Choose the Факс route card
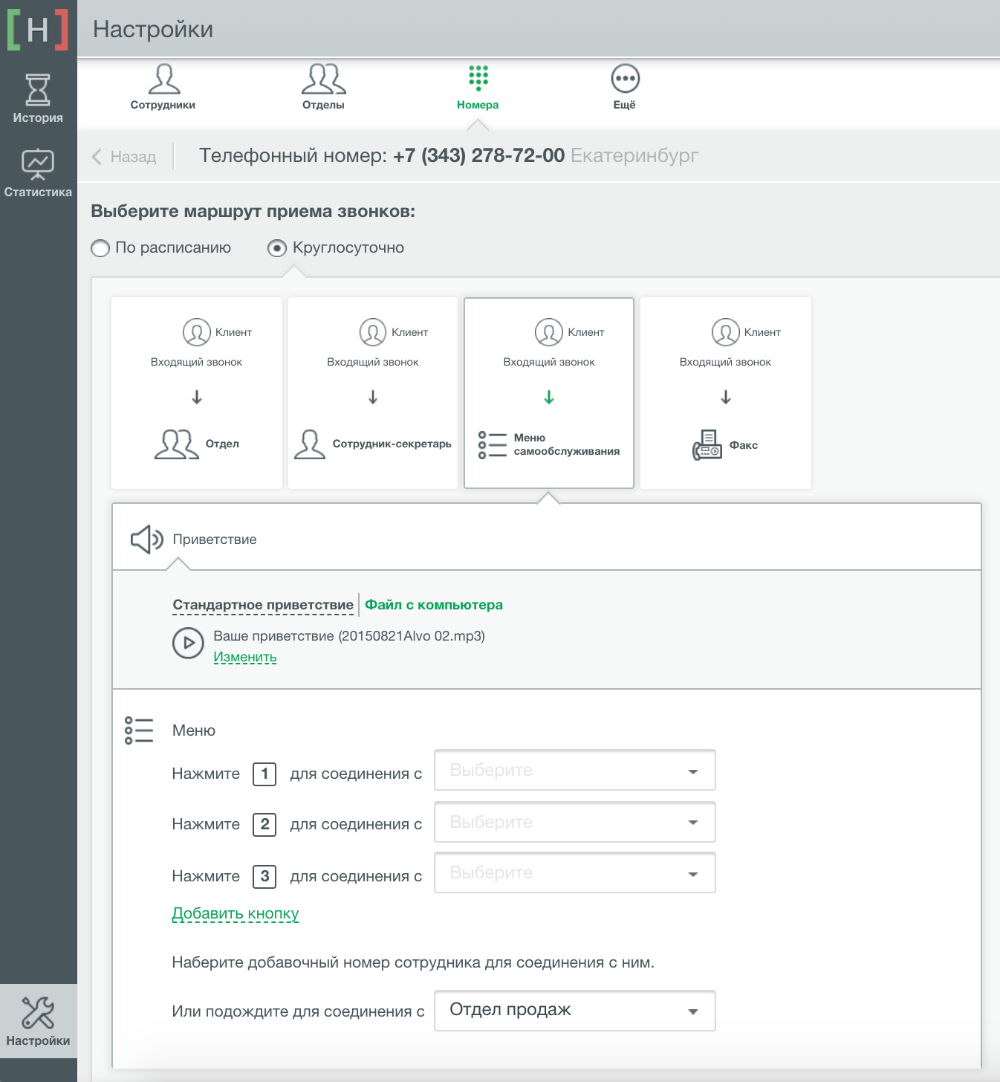1000x1082 pixels. (725, 393)
